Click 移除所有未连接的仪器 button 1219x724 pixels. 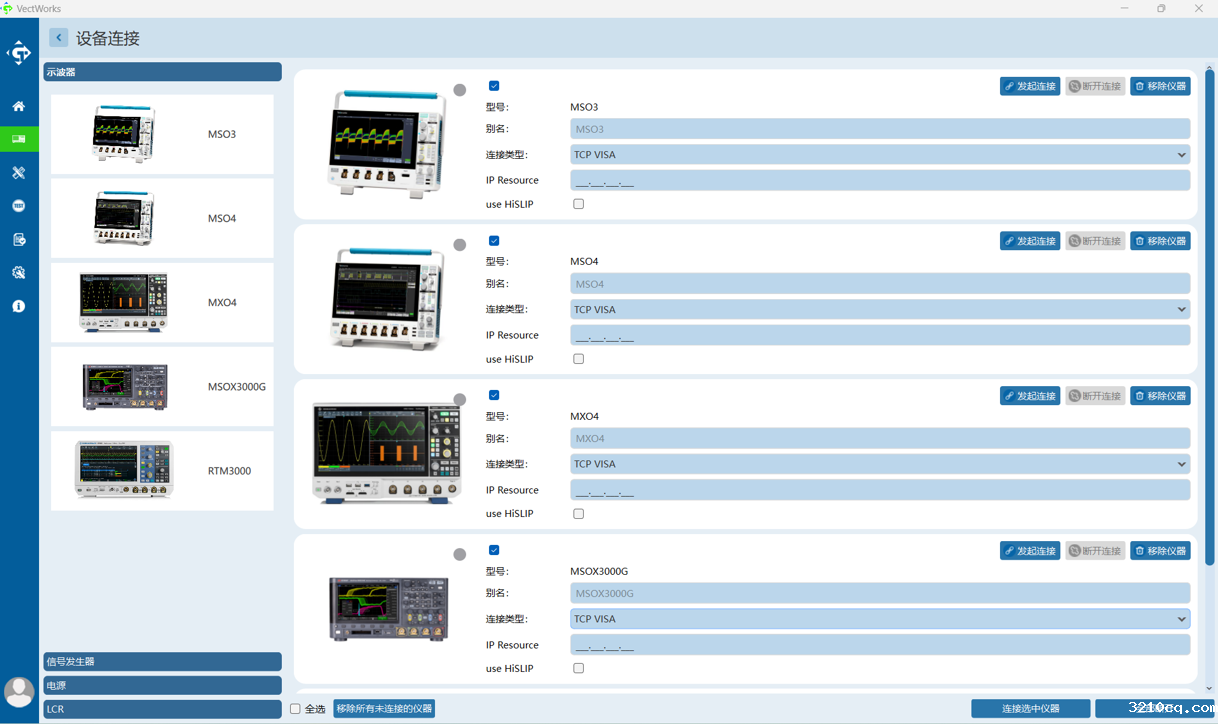(384, 709)
